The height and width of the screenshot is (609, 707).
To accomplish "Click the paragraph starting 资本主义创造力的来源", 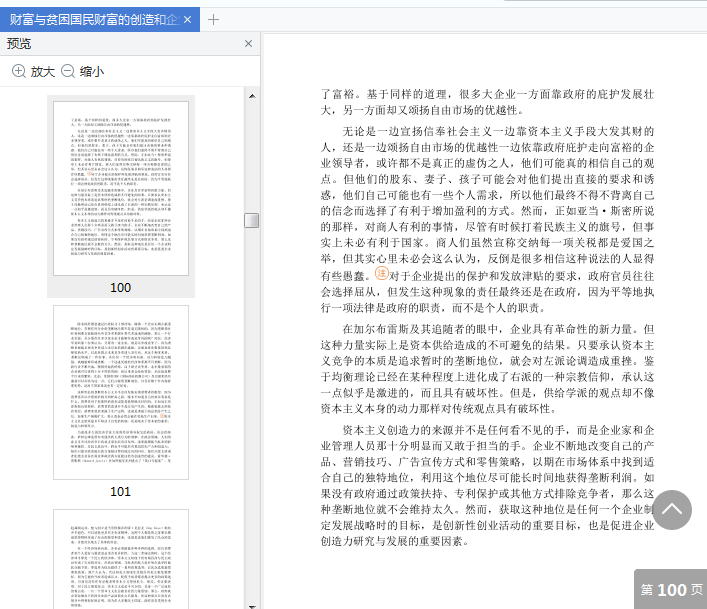I will pyautogui.click(x=487, y=485).
